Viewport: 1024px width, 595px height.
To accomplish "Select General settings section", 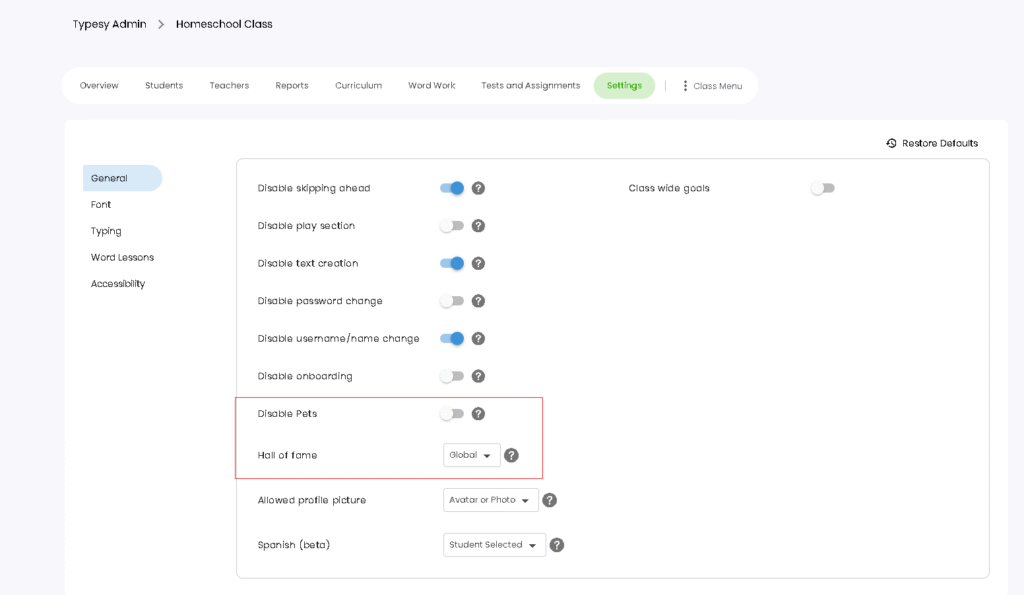I will coord(123,178).
